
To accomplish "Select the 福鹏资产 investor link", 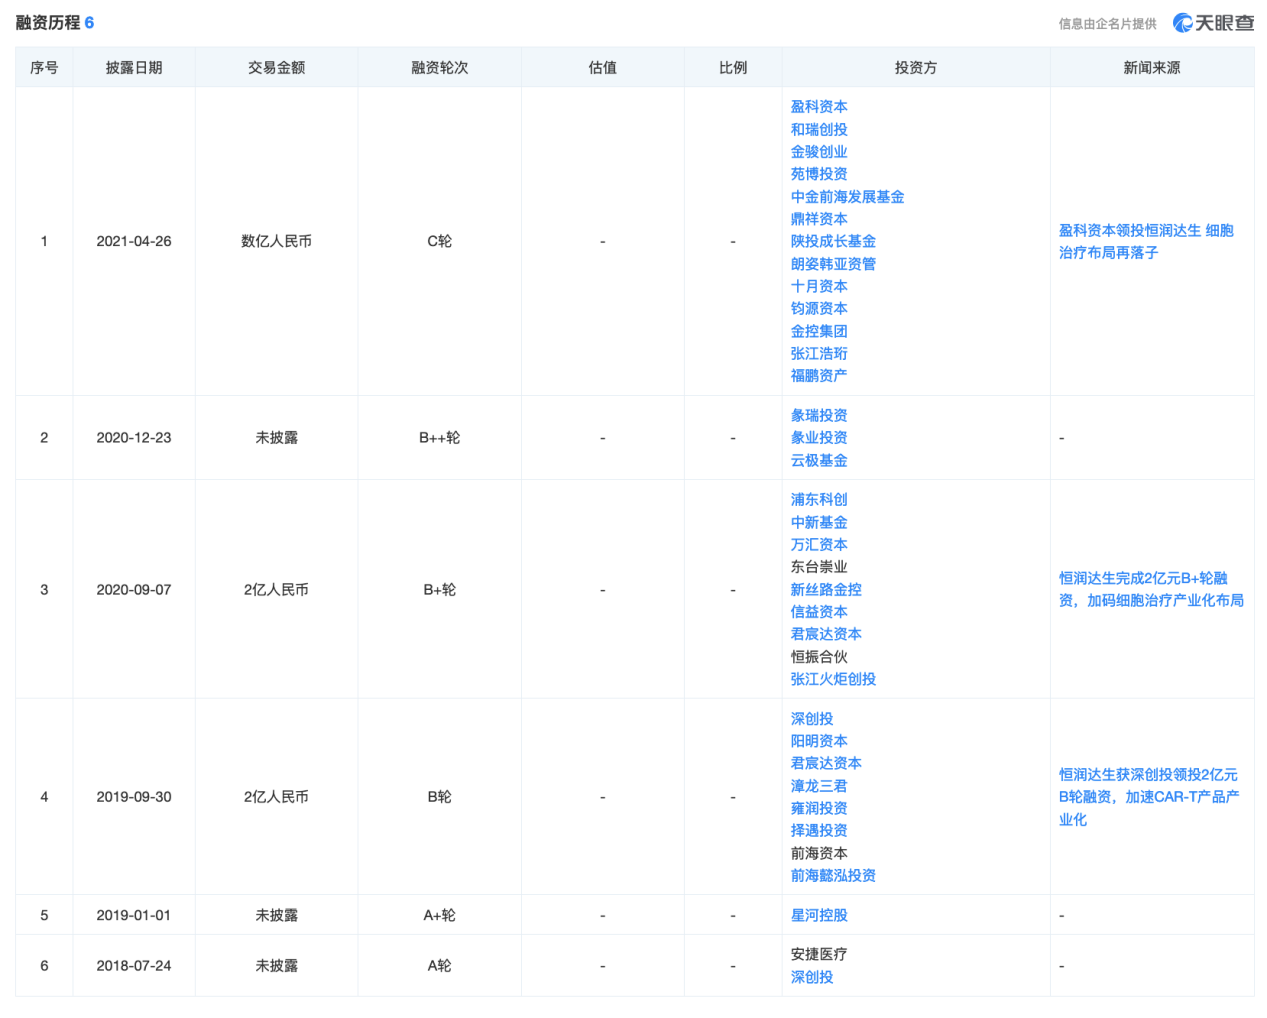I will click(819, 376).
